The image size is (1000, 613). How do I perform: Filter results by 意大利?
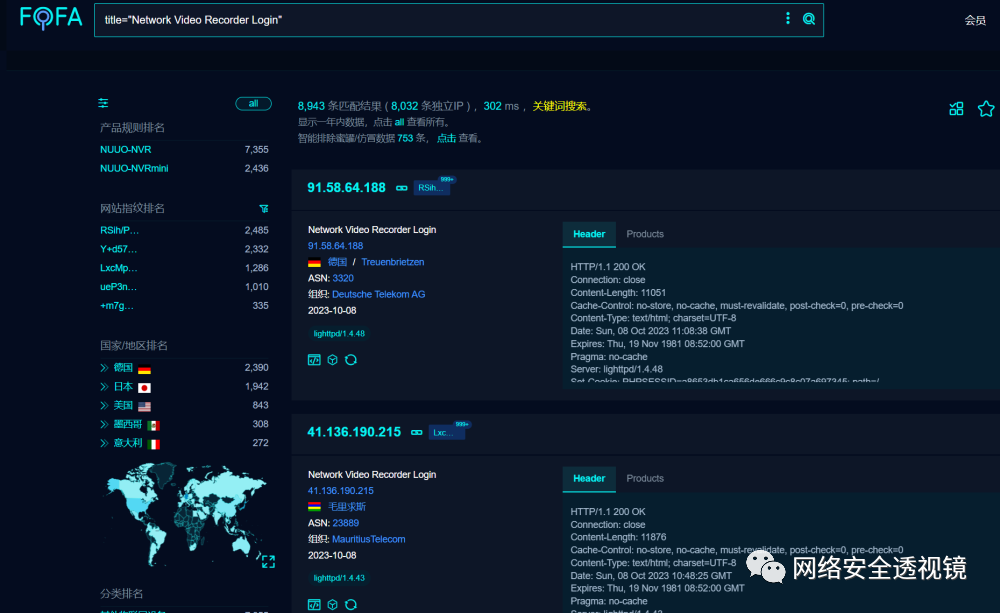coord(128,443)
